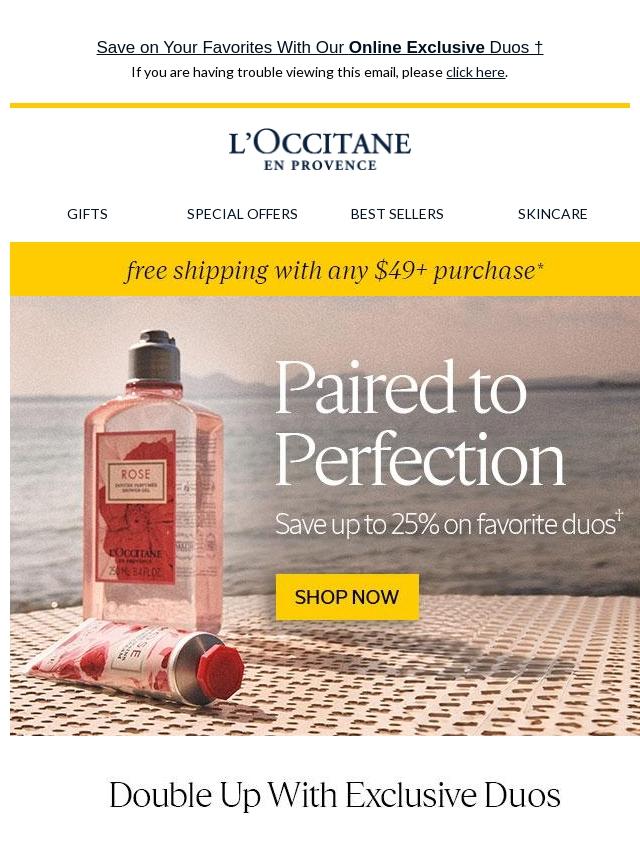Viewport: 640px width, 854px height.
Task: Open the Gifts navigation item
Action: (x=87, y=214)
